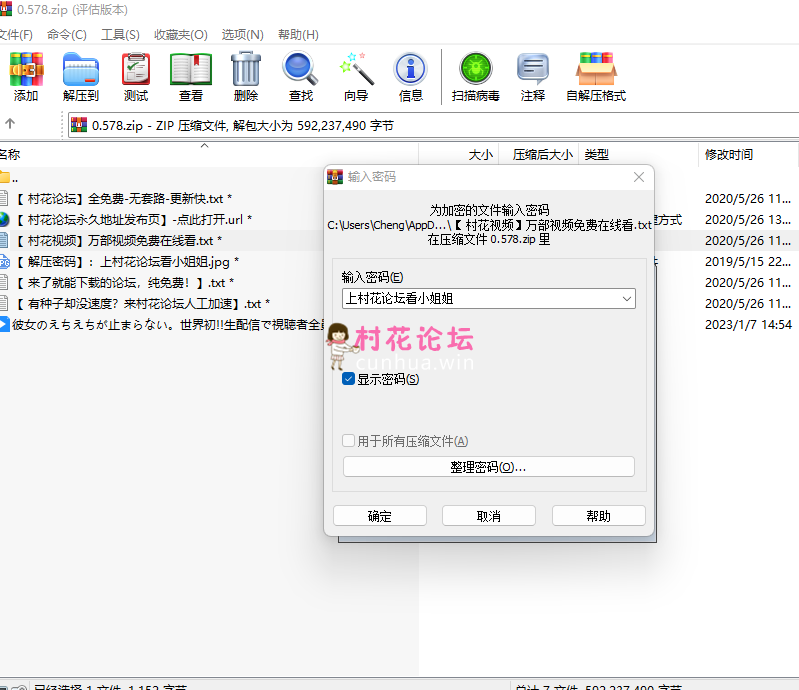Select 来了就能下载的论坛 txt file
This screenshot has width=799, height=690.
[124, 282]
